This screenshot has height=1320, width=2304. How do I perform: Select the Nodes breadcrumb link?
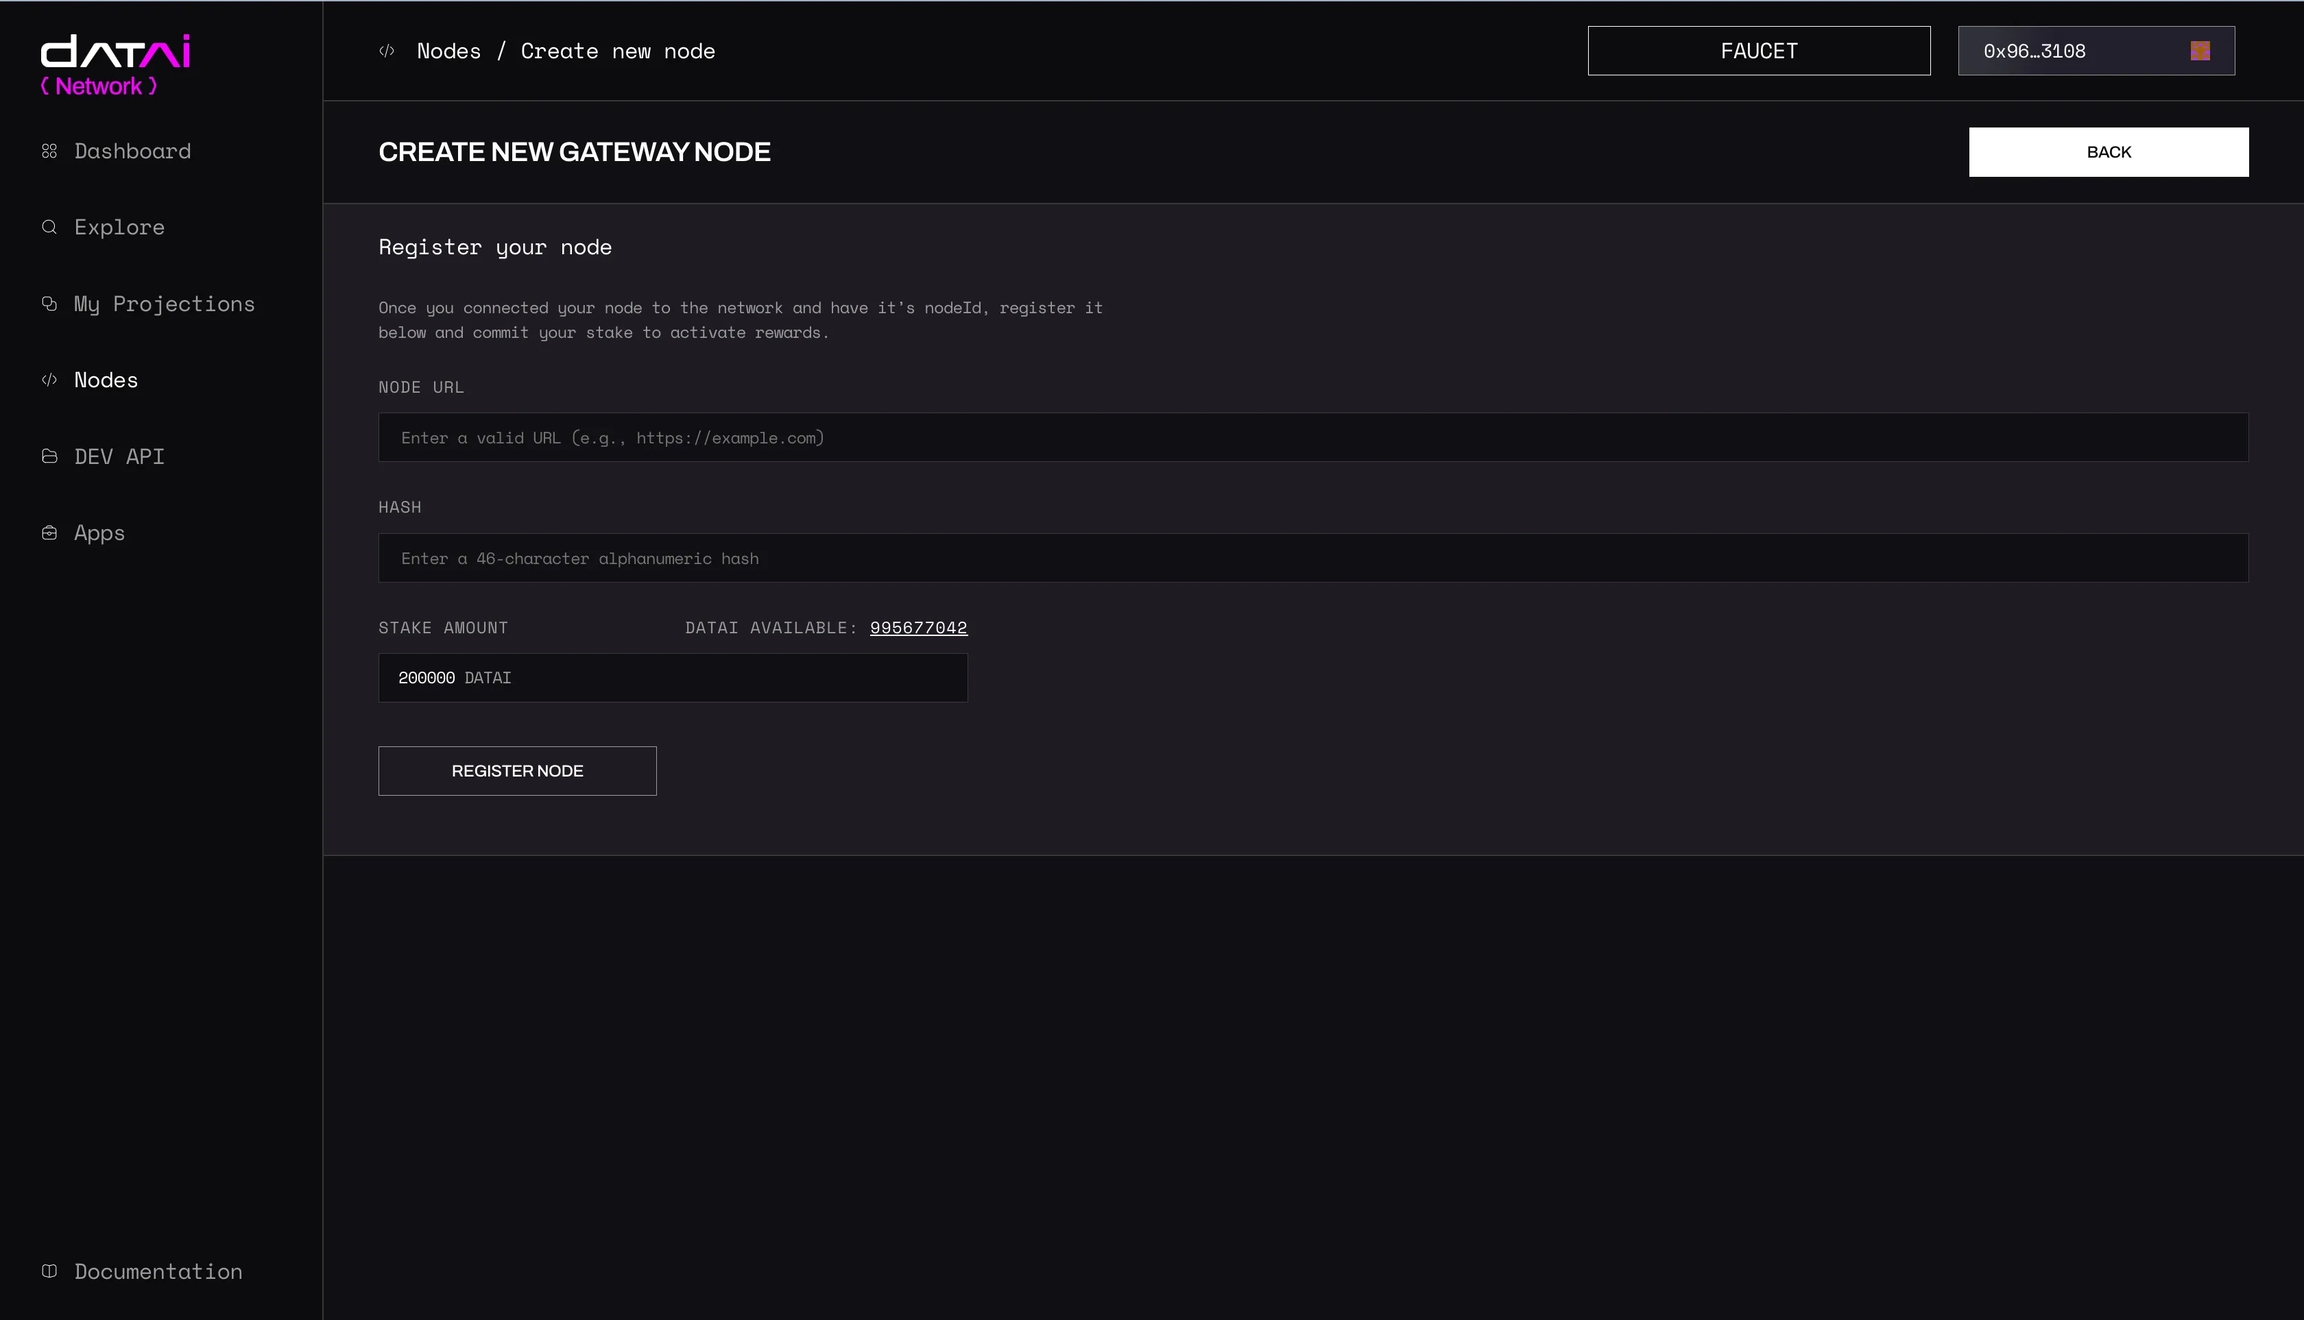point(448,51)
